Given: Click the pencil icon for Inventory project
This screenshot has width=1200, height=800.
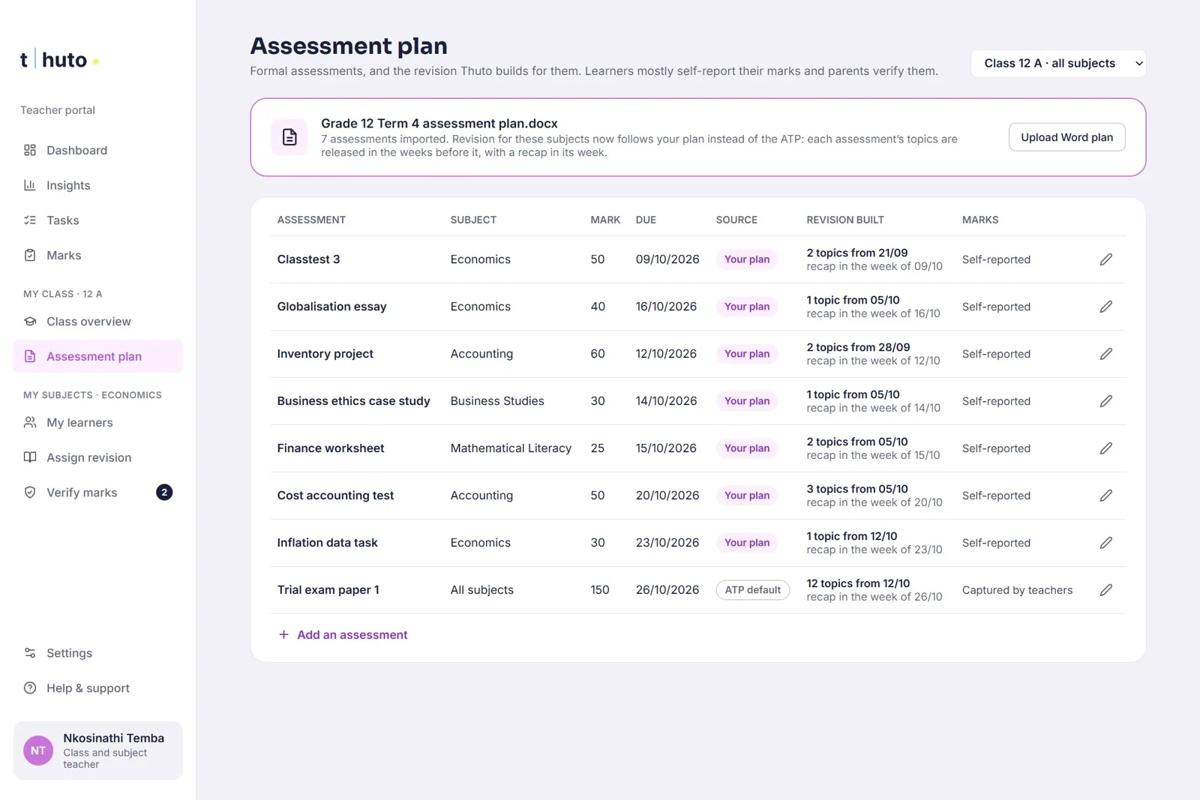Looking at the screenshot, I should [x=1106, y=354].
